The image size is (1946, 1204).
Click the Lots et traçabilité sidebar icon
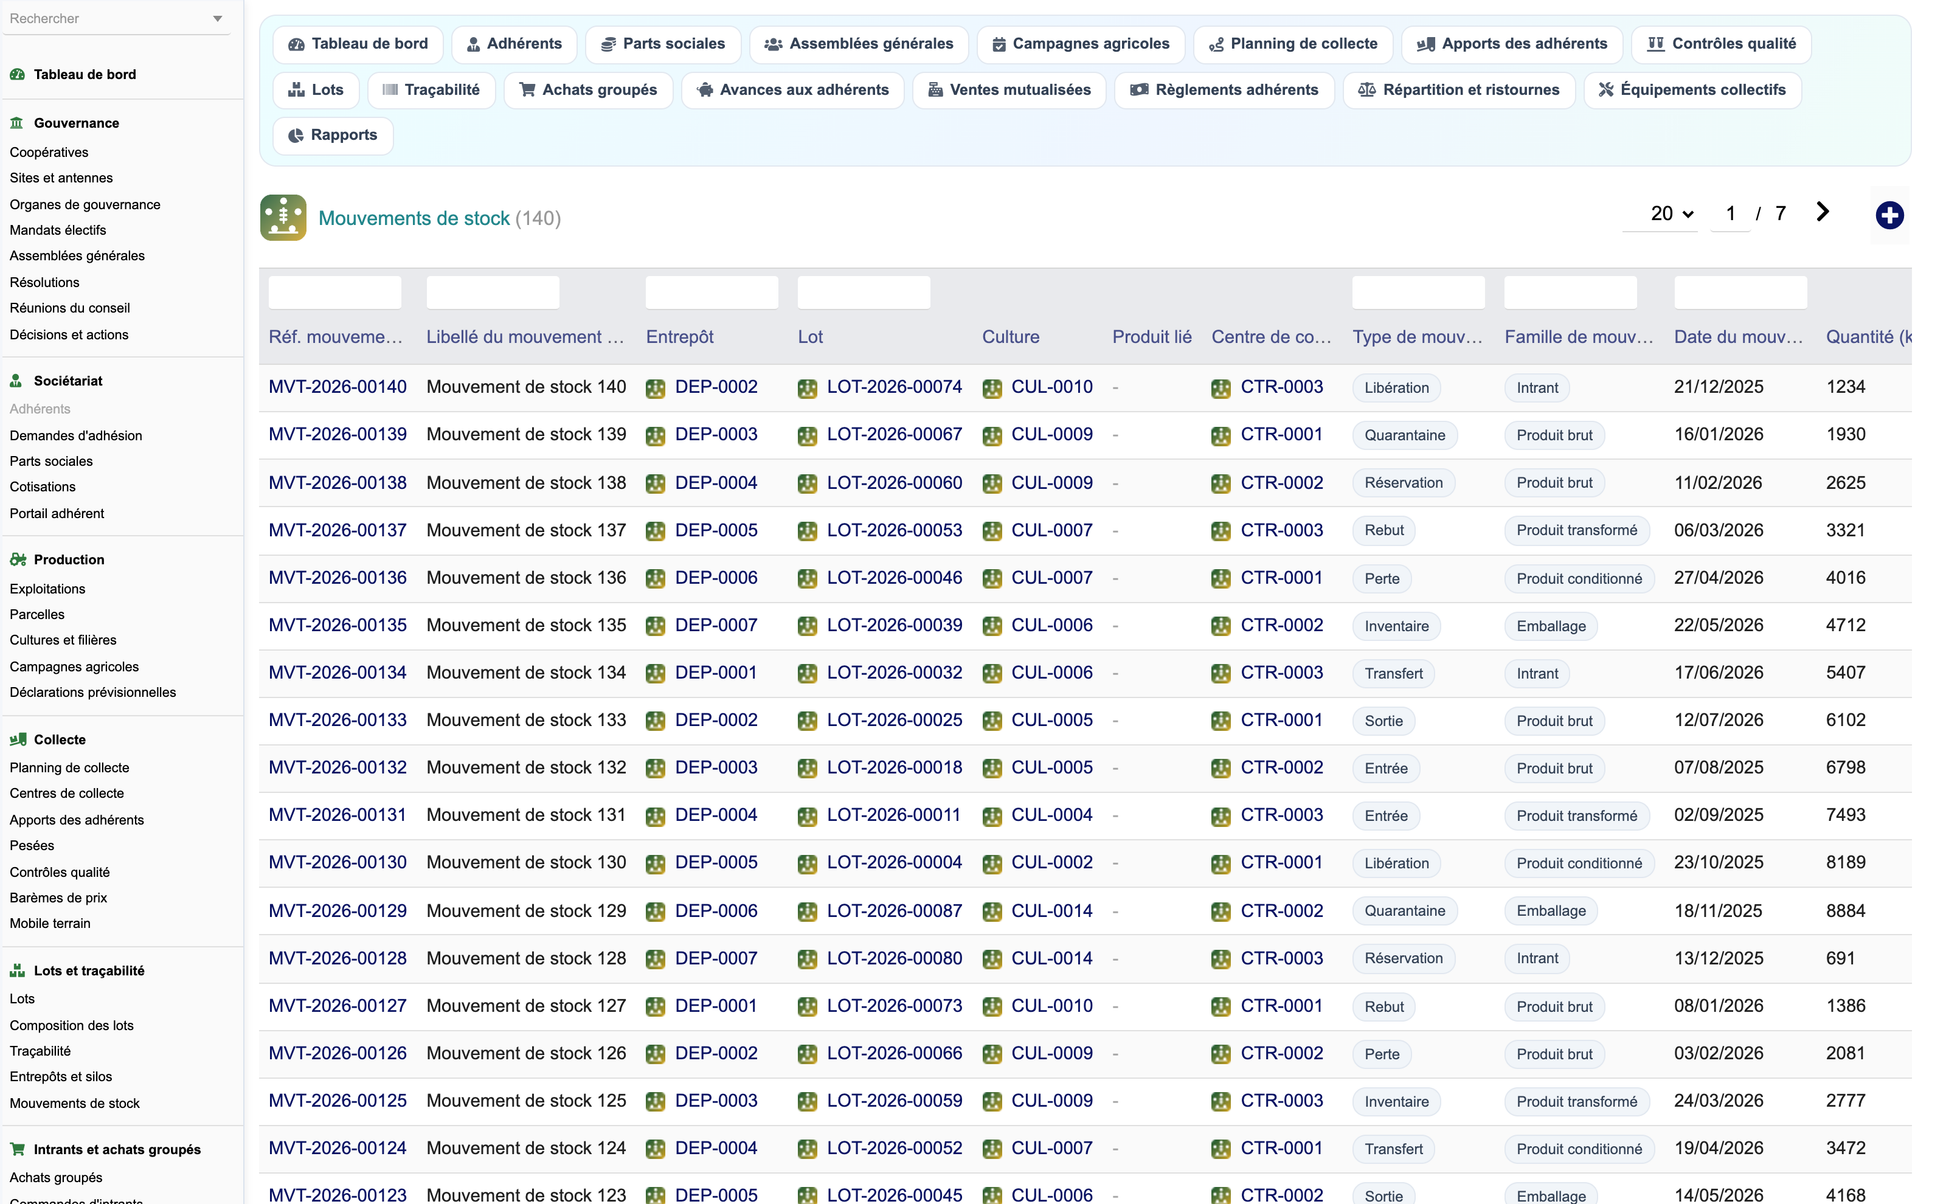17,971
